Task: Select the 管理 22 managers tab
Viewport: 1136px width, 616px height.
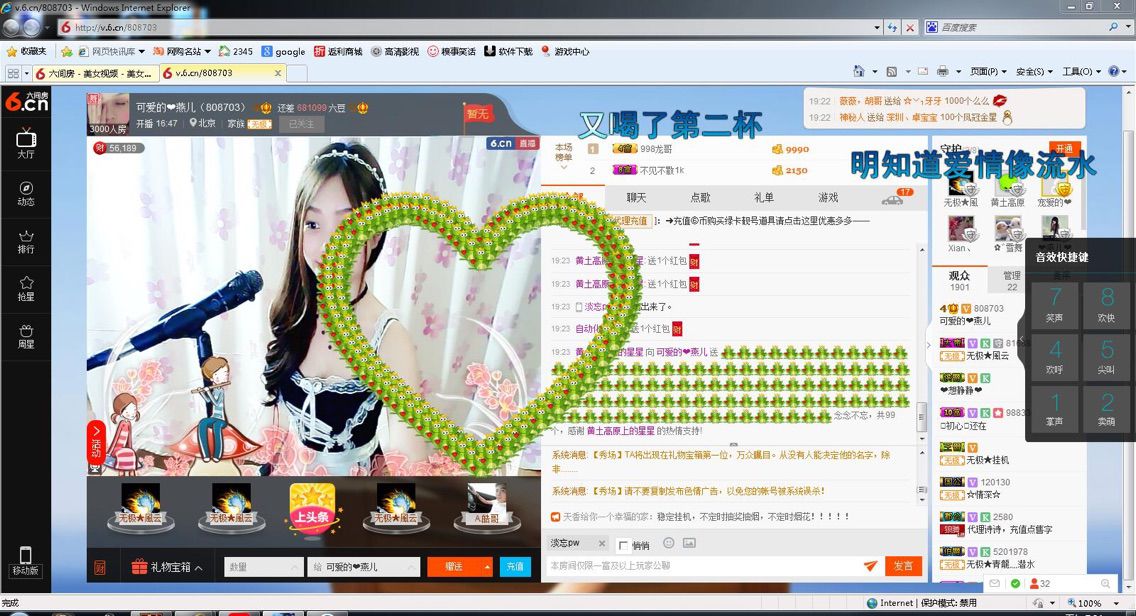Action: [1011, 280]
